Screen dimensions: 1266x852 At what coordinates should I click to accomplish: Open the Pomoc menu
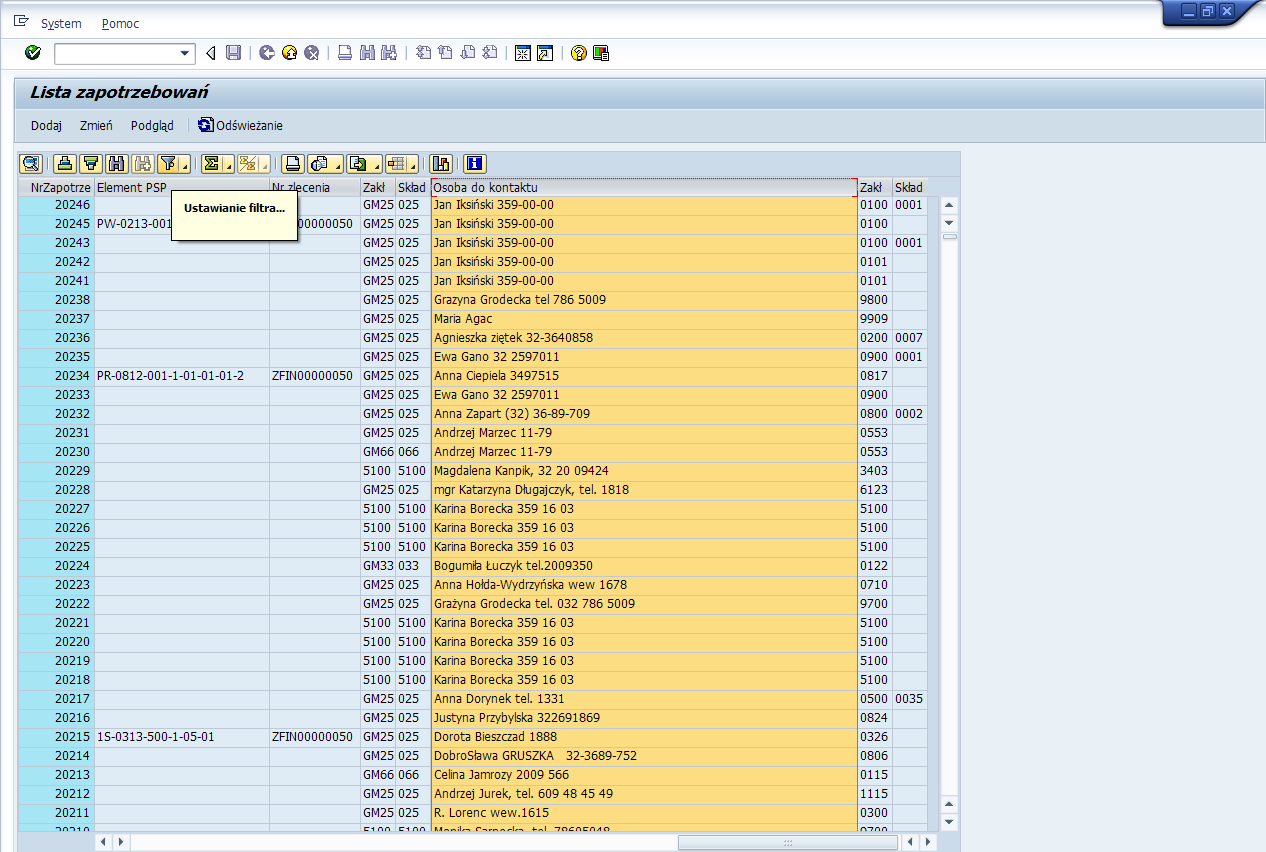(x=121, y=23)
